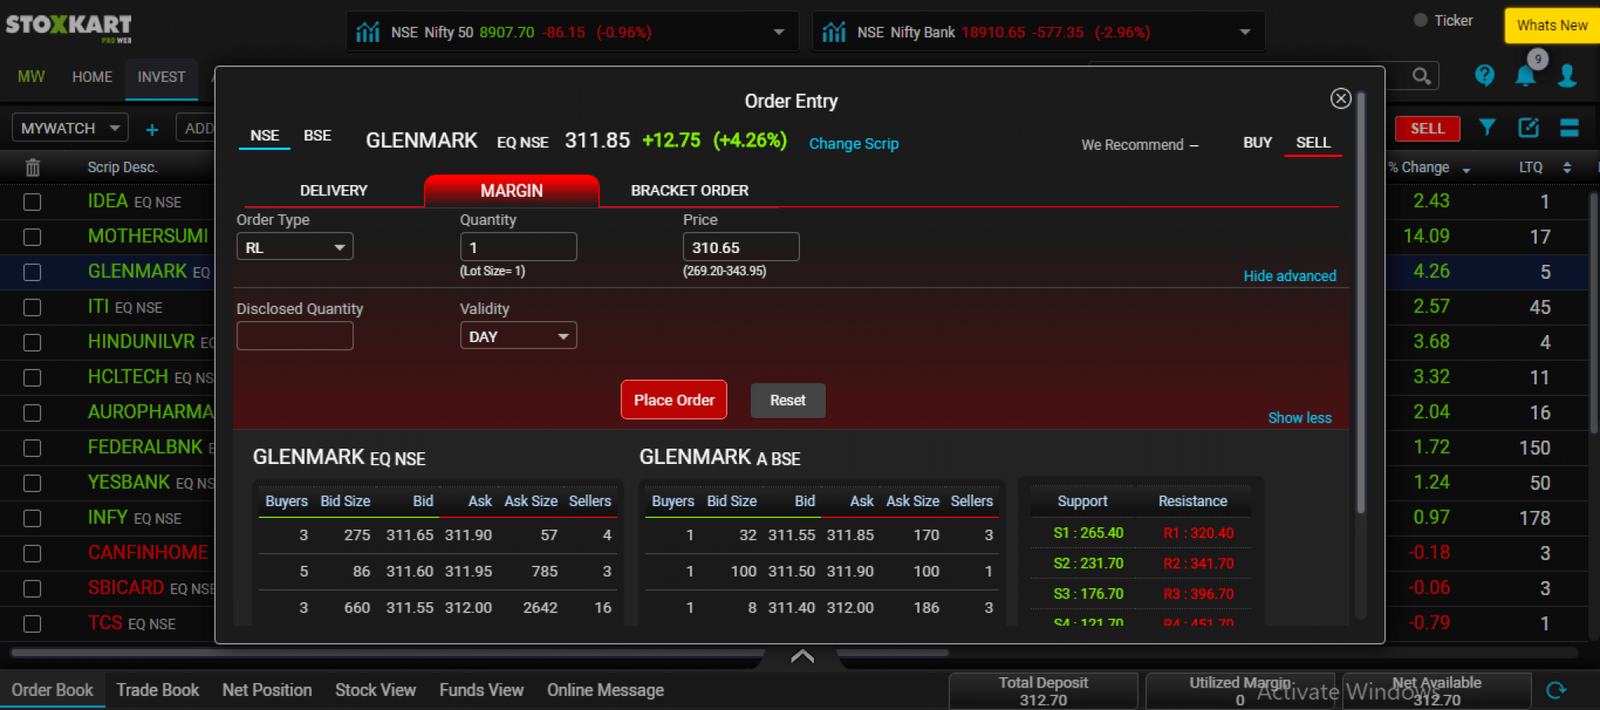Sort by the LTQ column arrows
Viewport: 1600px width, 710px height.
(x=1567, y=167)
